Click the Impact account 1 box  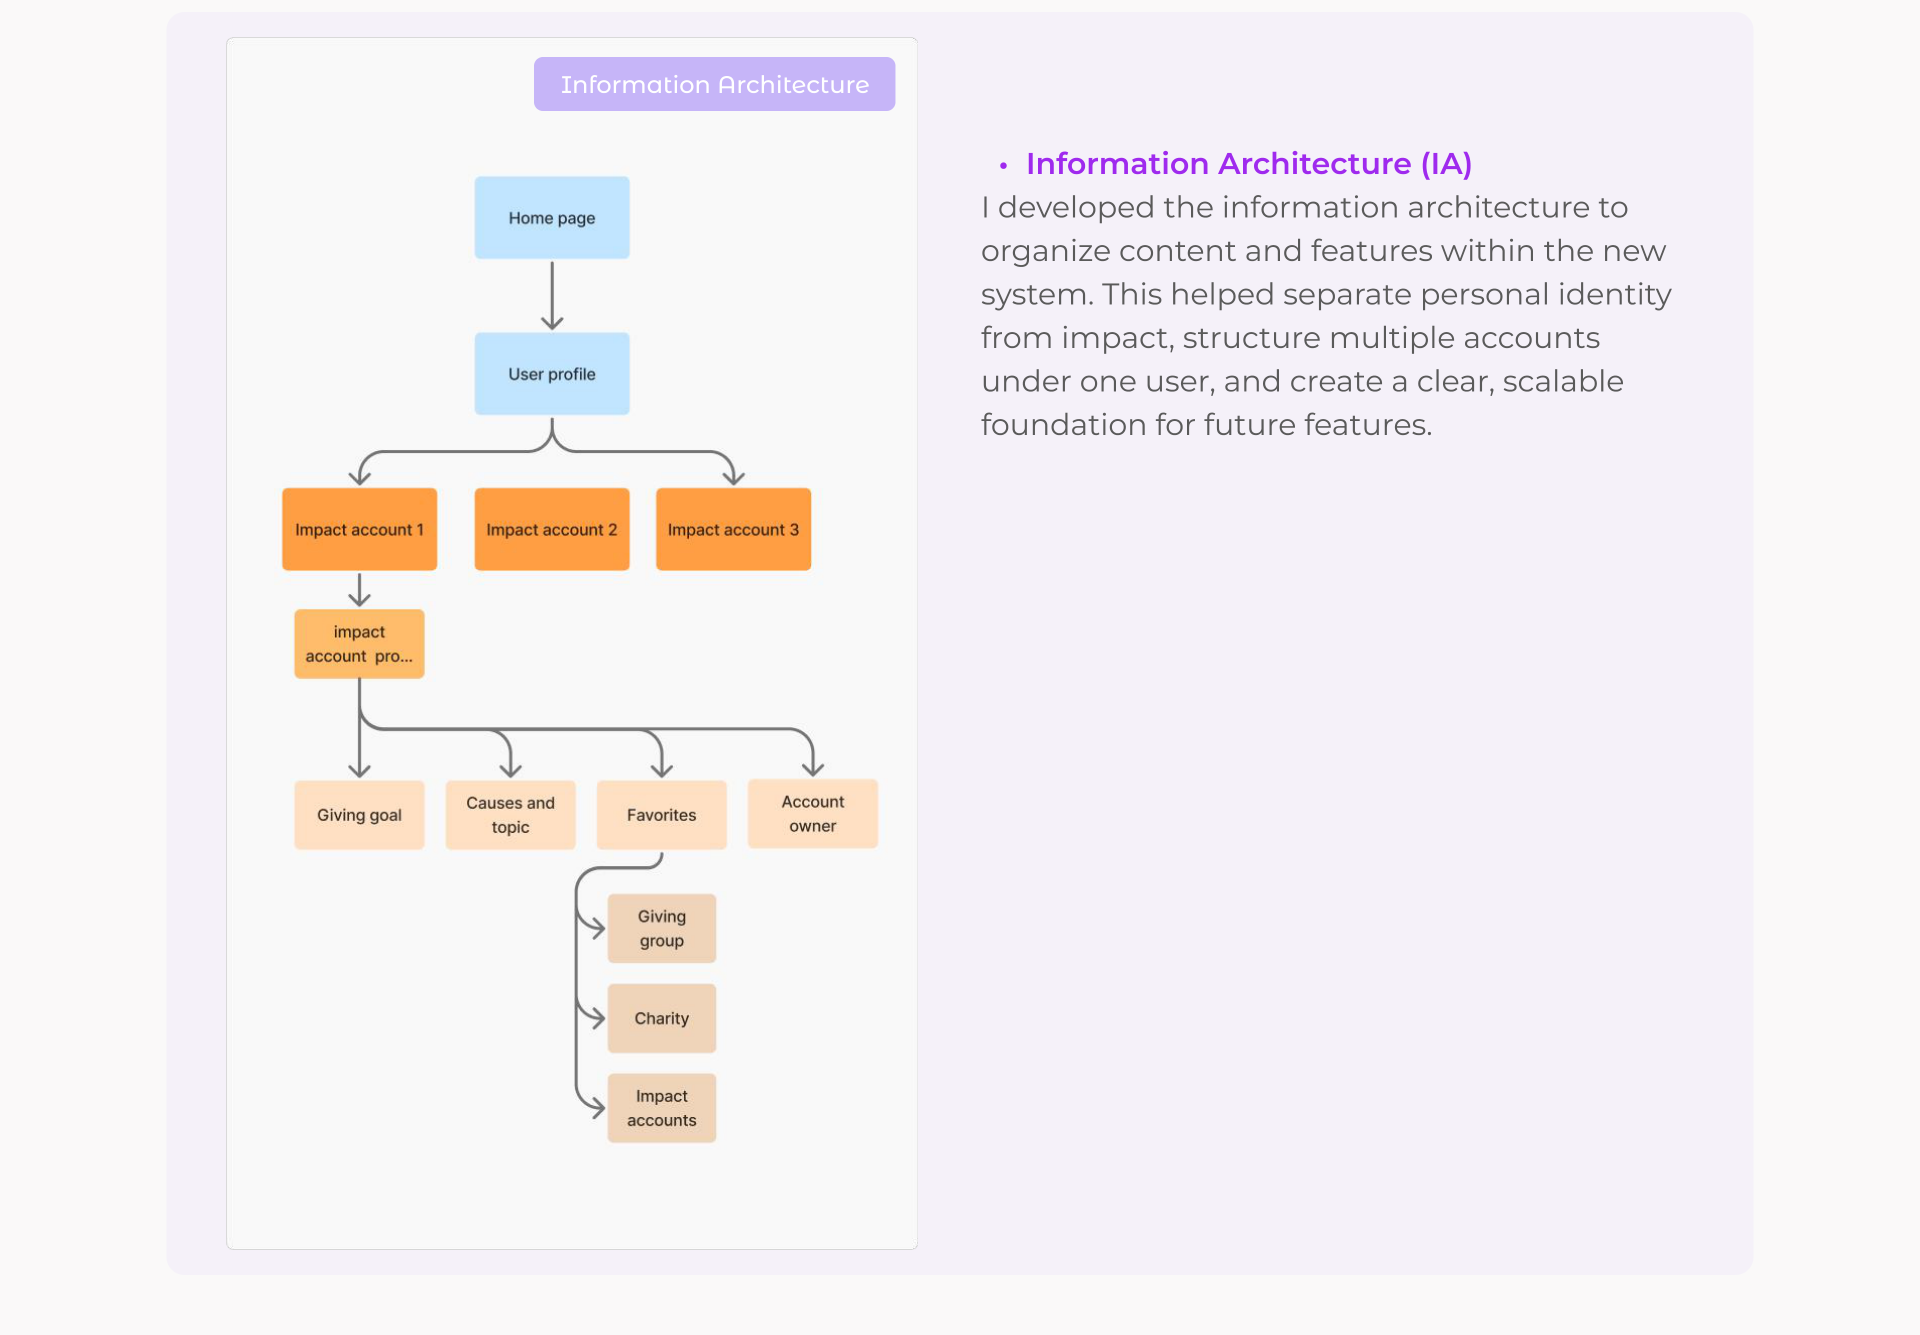tap(359, 529)
